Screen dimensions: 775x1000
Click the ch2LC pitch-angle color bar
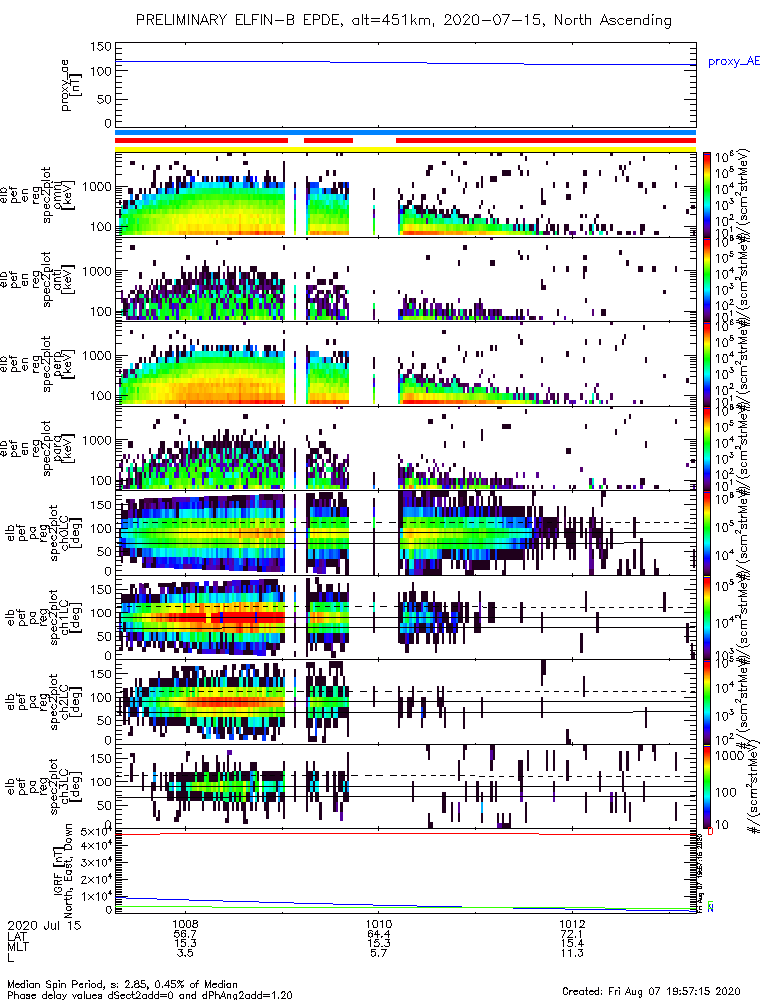(706, 702)
